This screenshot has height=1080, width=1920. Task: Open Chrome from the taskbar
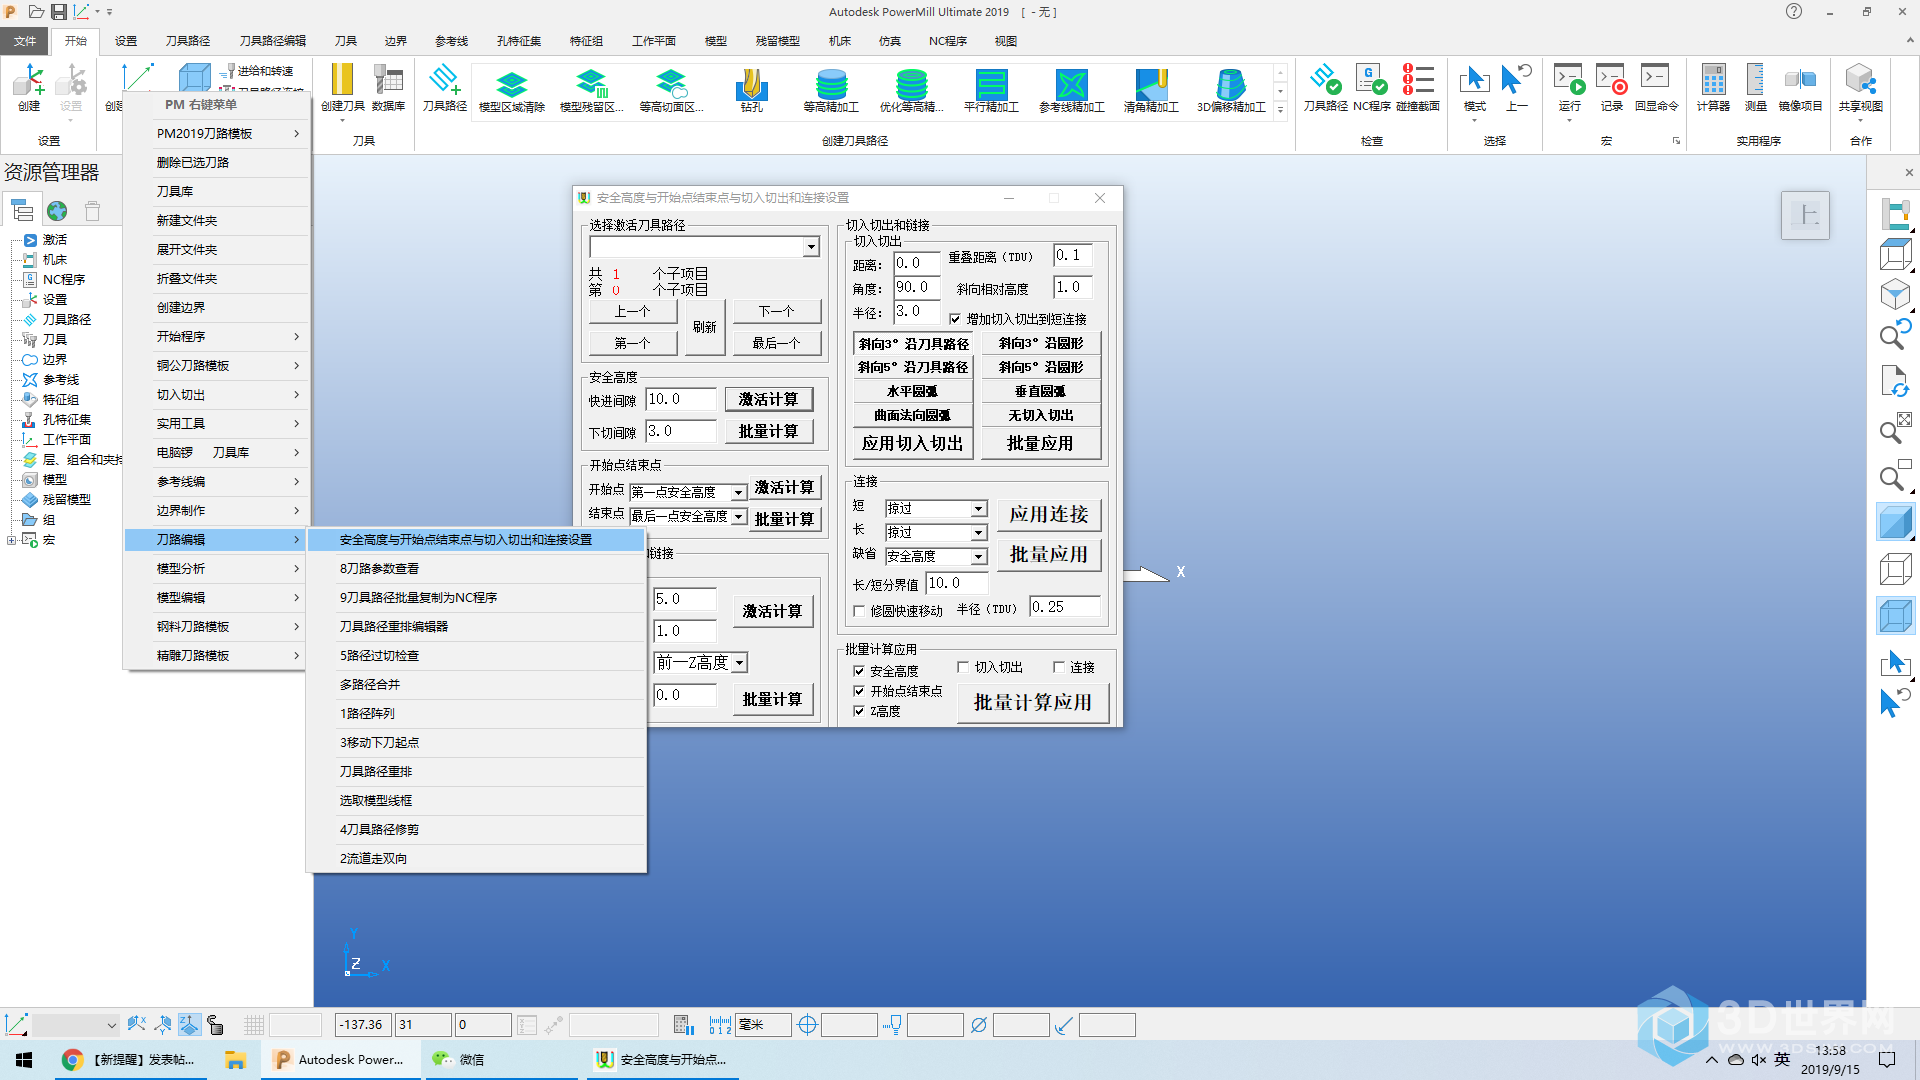[x=129, y=1059]
